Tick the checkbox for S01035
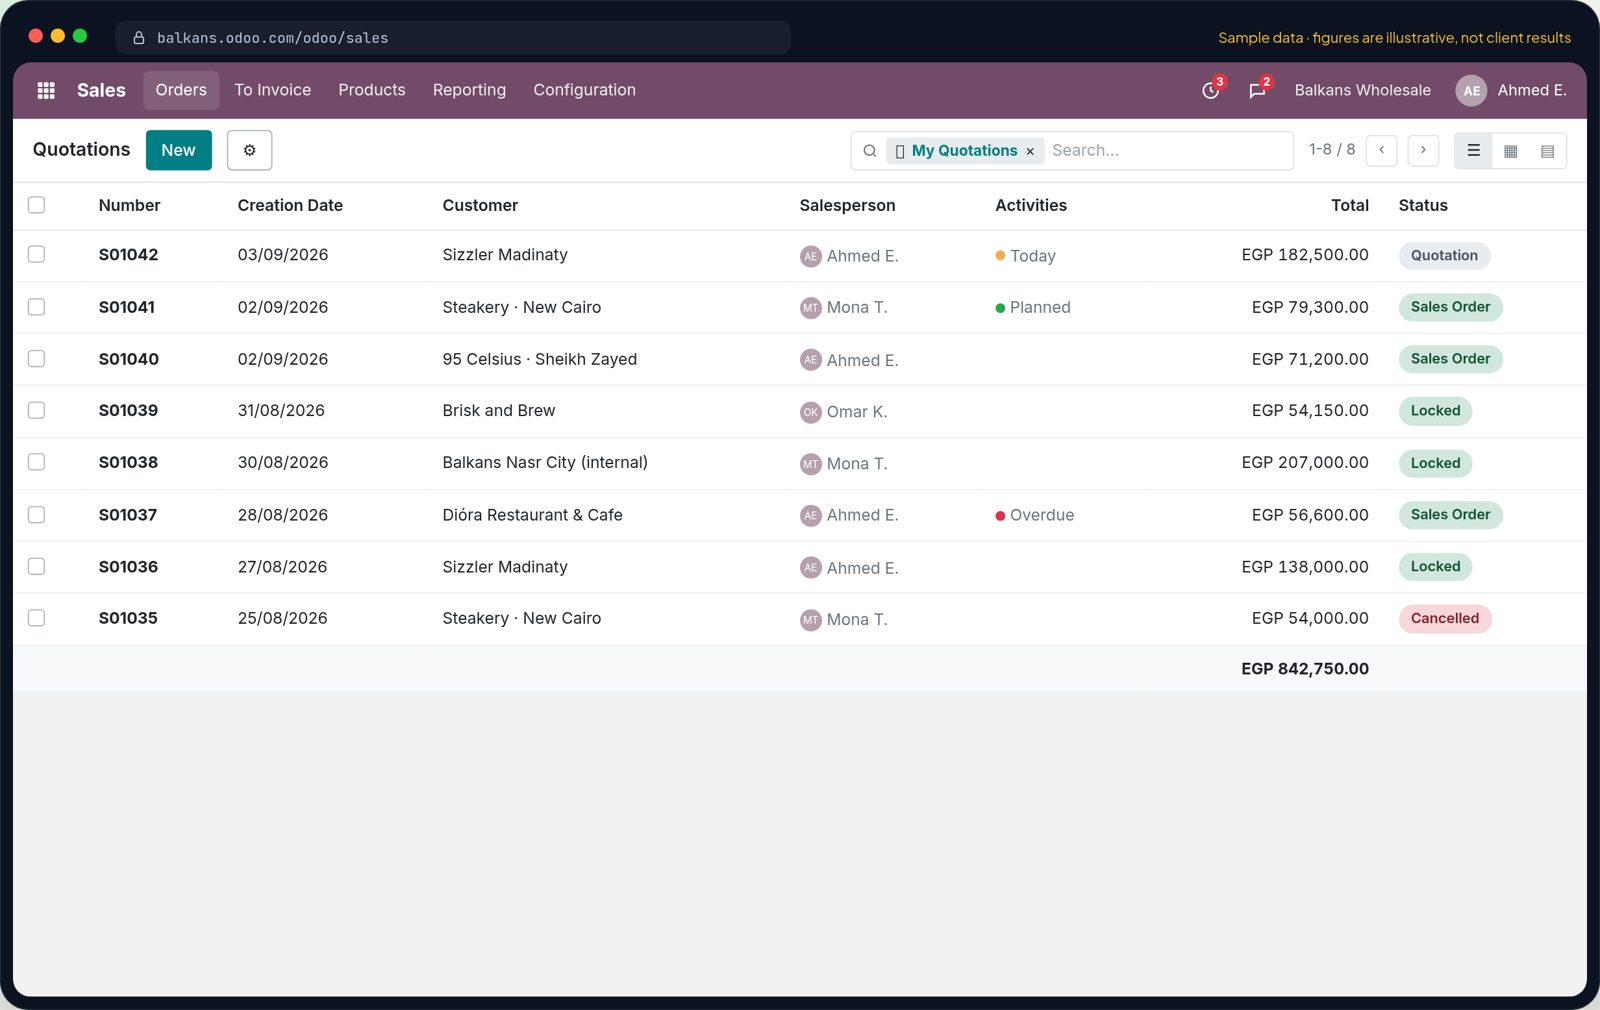Viewport: 1600px width, 1010px height. click(36, 618)
